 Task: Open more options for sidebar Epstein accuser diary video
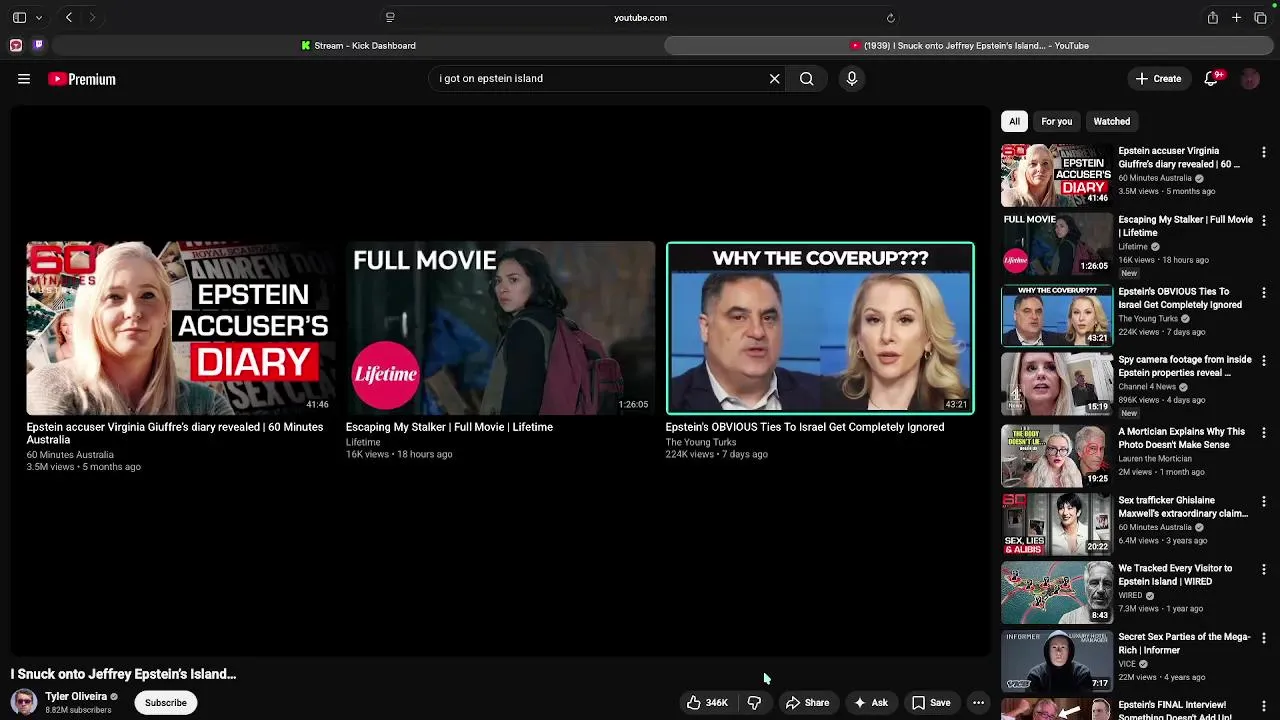[1264, 152]
